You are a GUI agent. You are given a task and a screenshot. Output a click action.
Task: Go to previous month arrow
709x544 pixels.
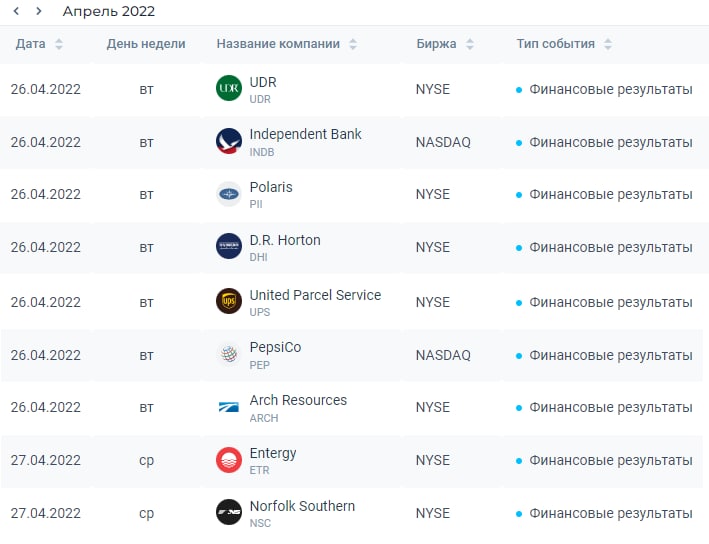click(16, 11)
